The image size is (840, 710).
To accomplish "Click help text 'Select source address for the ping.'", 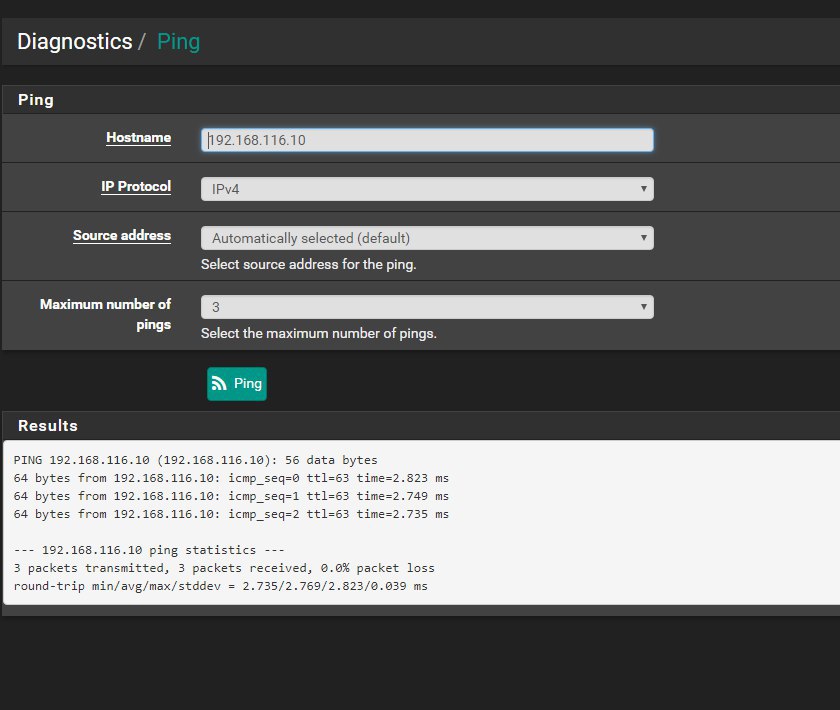I will point(309,264).
